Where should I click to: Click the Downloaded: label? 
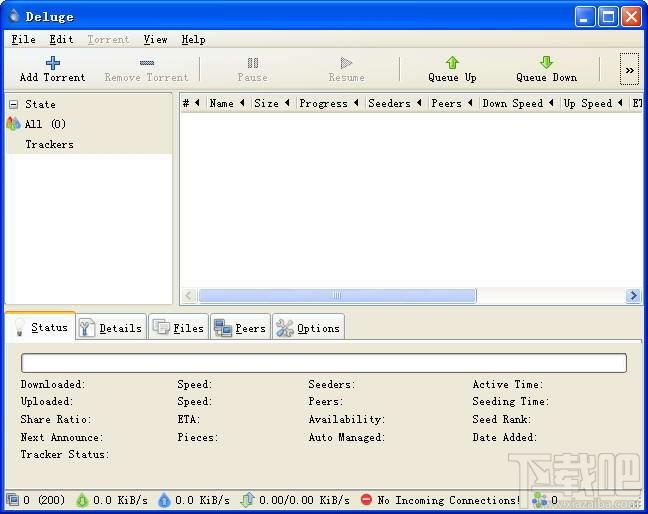pos(52,384)
